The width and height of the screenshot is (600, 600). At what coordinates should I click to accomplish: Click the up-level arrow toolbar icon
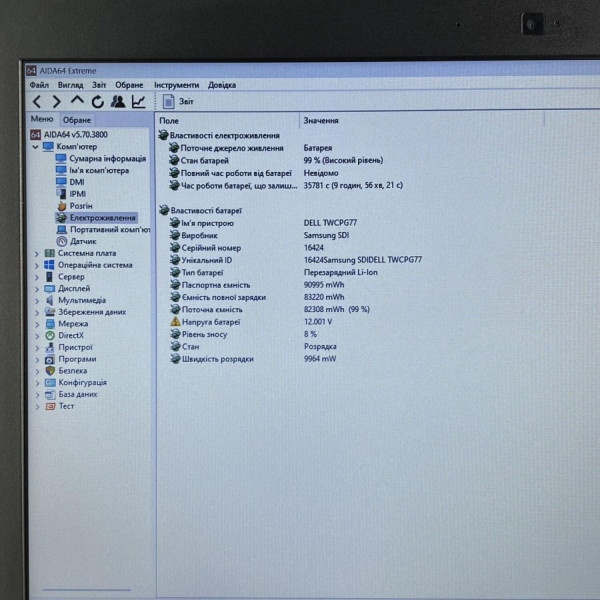pyautogui.click(x=77, y=101)
